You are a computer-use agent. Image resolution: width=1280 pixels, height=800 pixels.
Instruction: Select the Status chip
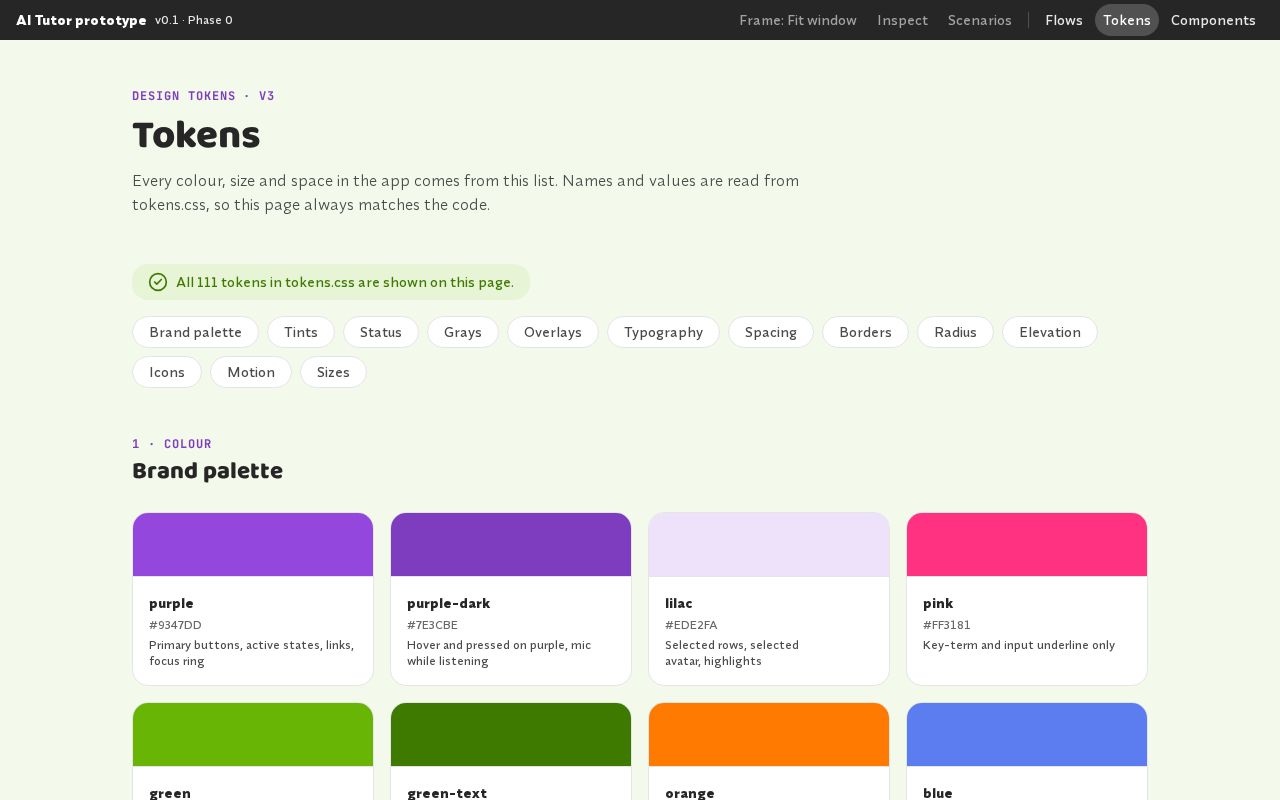pyautogui.click(x=381, y=332)
